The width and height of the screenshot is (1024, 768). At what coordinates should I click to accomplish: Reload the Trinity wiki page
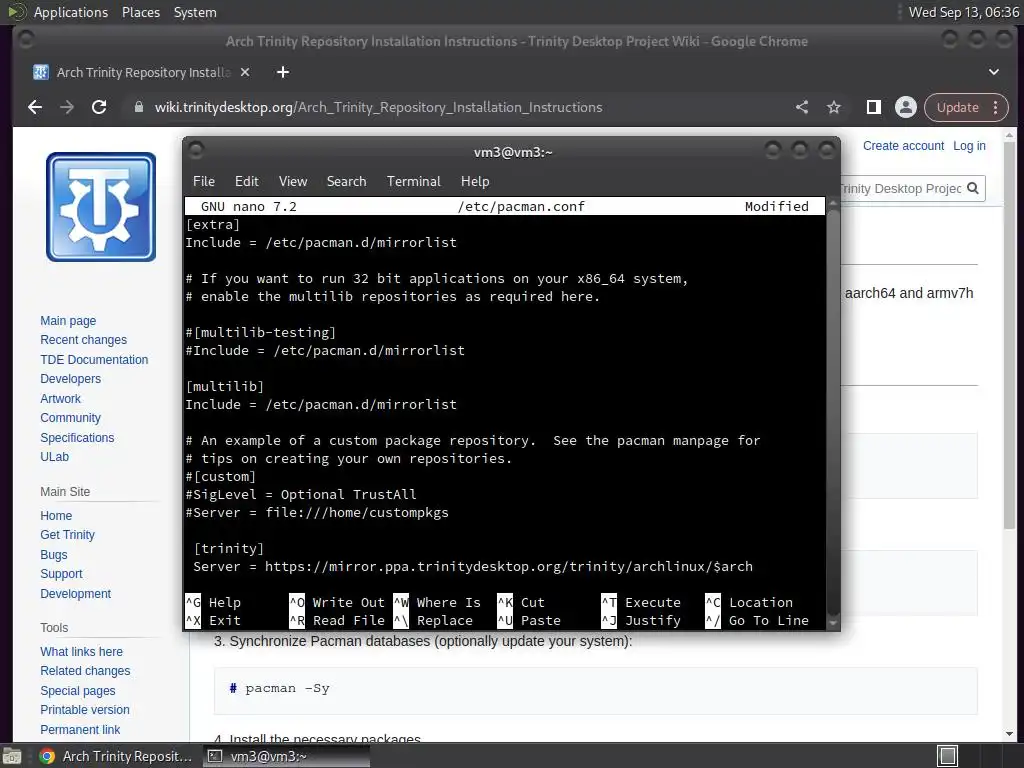coord(99,107)
